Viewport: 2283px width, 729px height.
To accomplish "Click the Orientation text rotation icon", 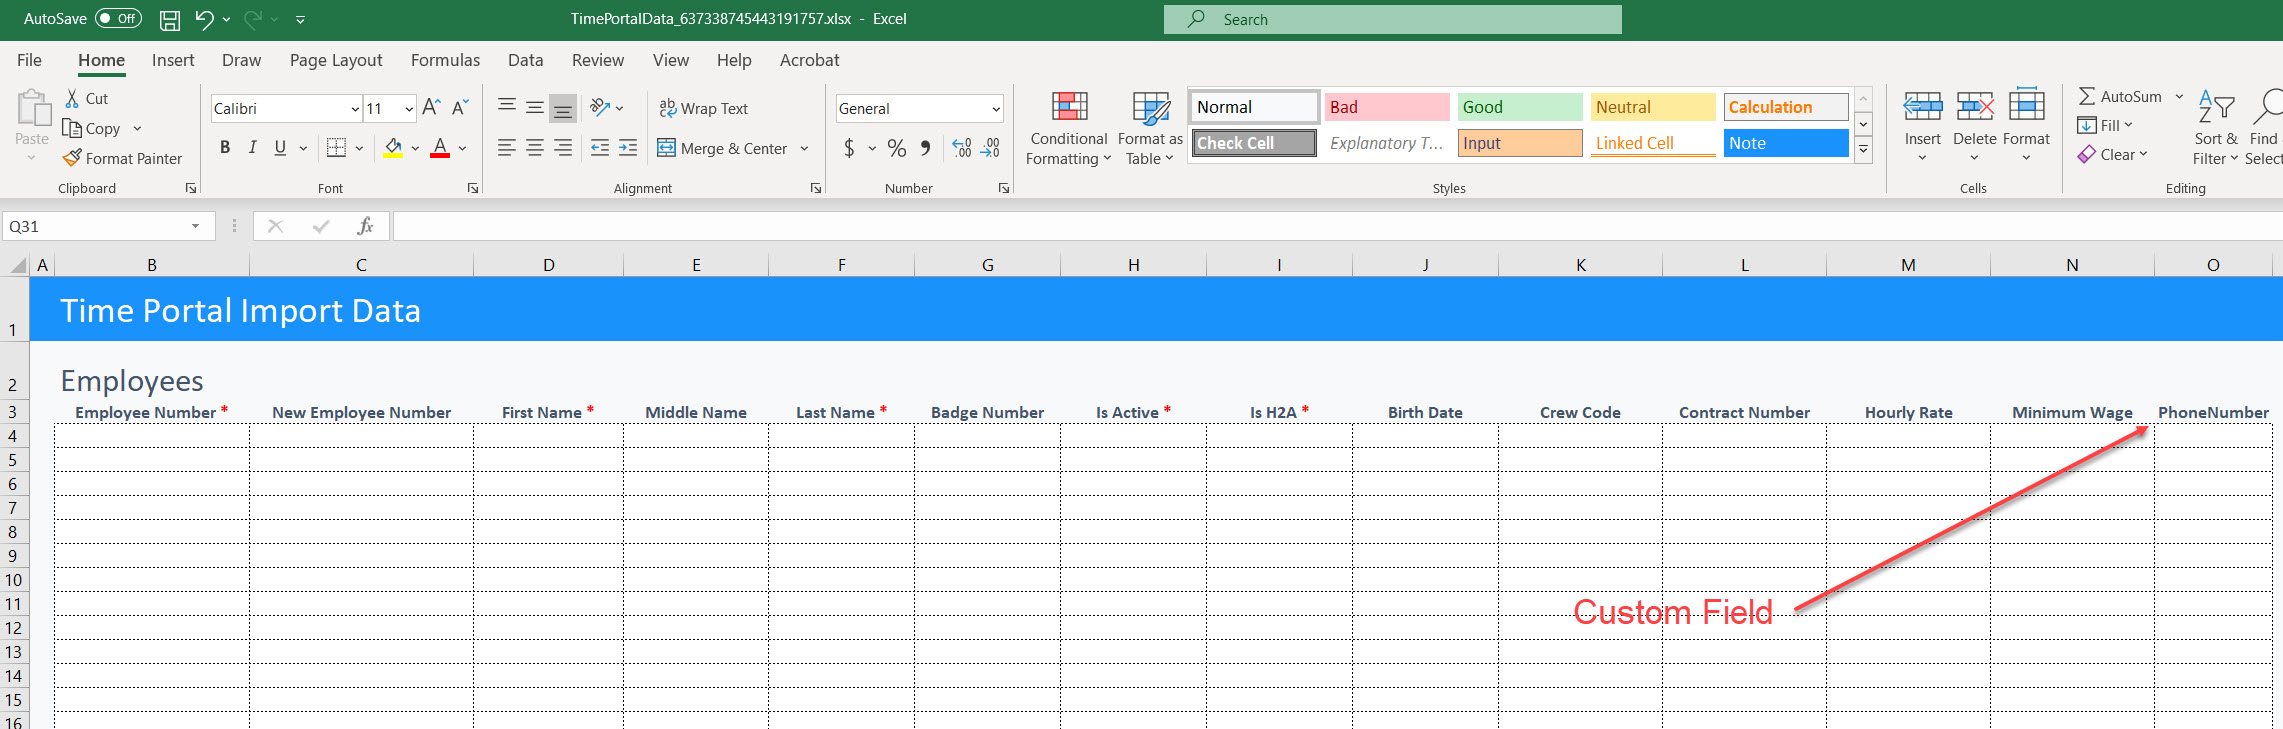I will click(600, 107).
